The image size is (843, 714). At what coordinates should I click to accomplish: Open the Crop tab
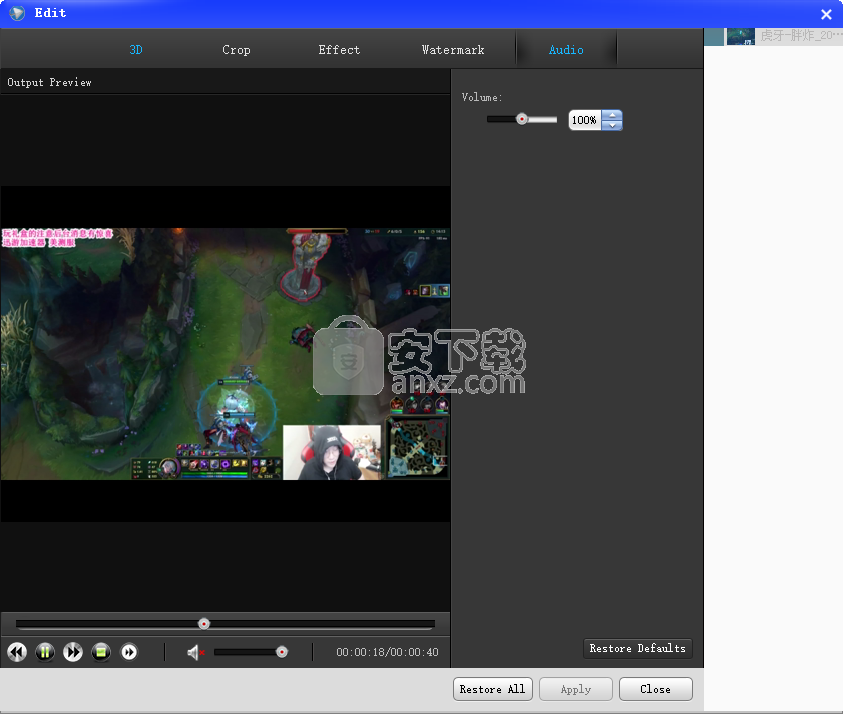pyautogui.click(x=236, y=49)
